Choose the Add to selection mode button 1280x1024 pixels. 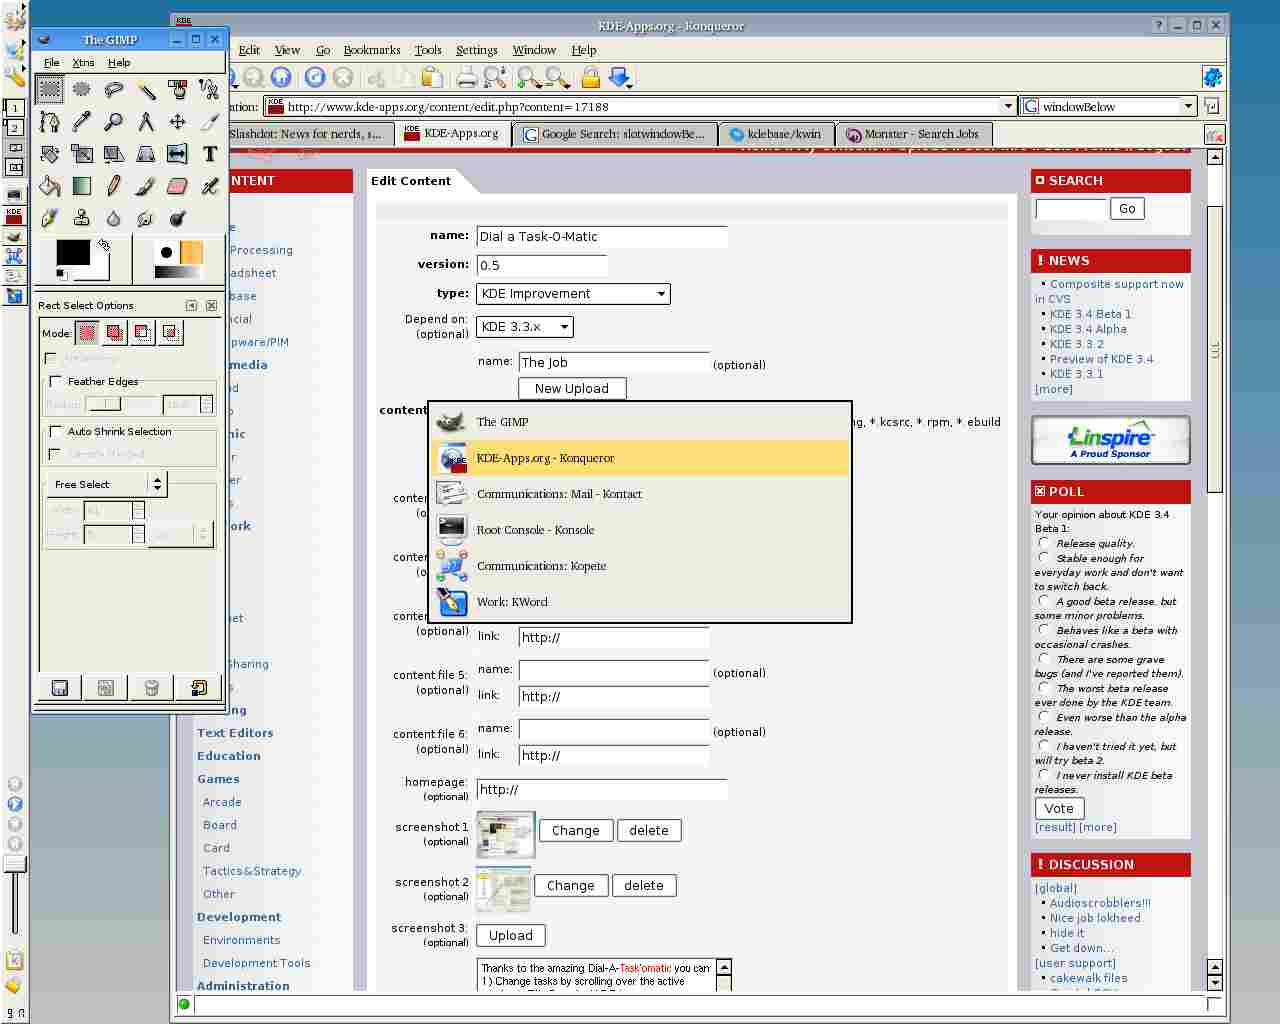[116, 333]
